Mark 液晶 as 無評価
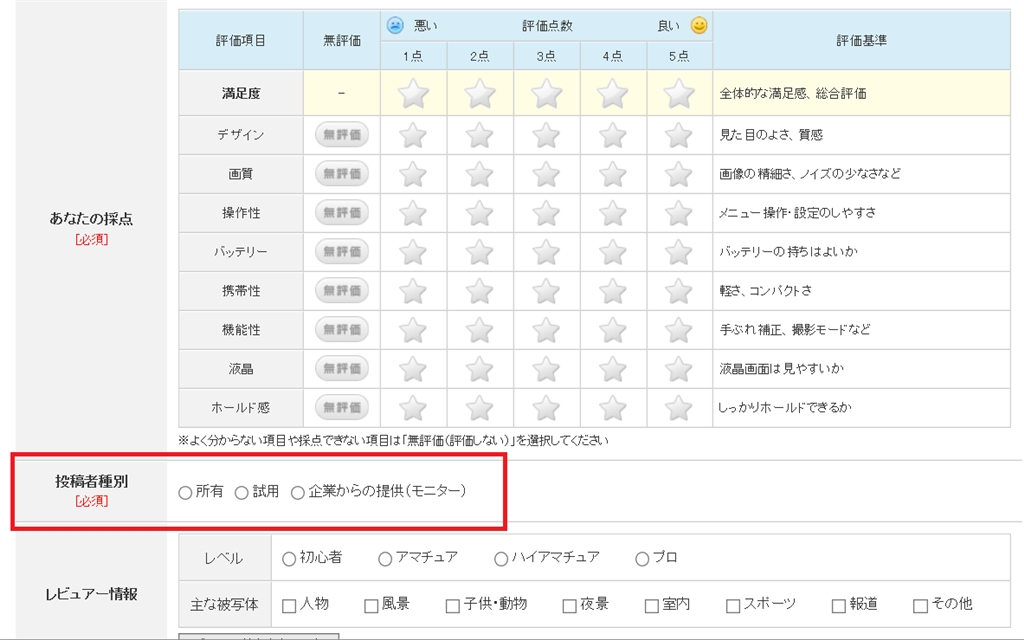 tap(342, 368)
